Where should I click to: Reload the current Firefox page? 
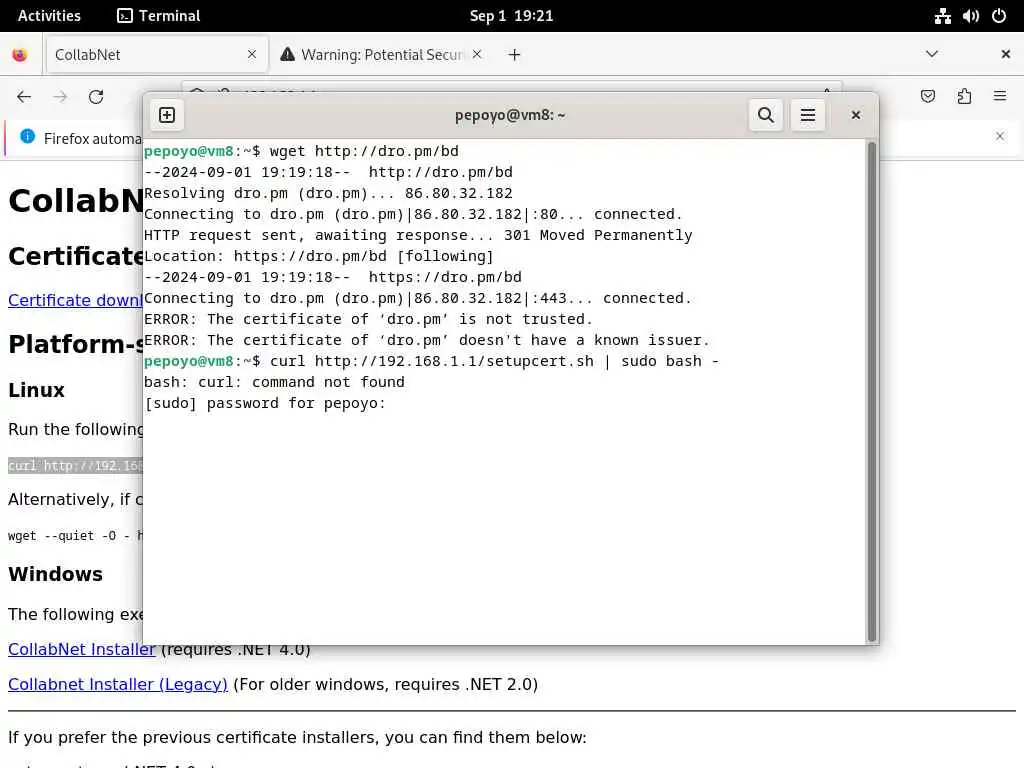tap(96, 97)
